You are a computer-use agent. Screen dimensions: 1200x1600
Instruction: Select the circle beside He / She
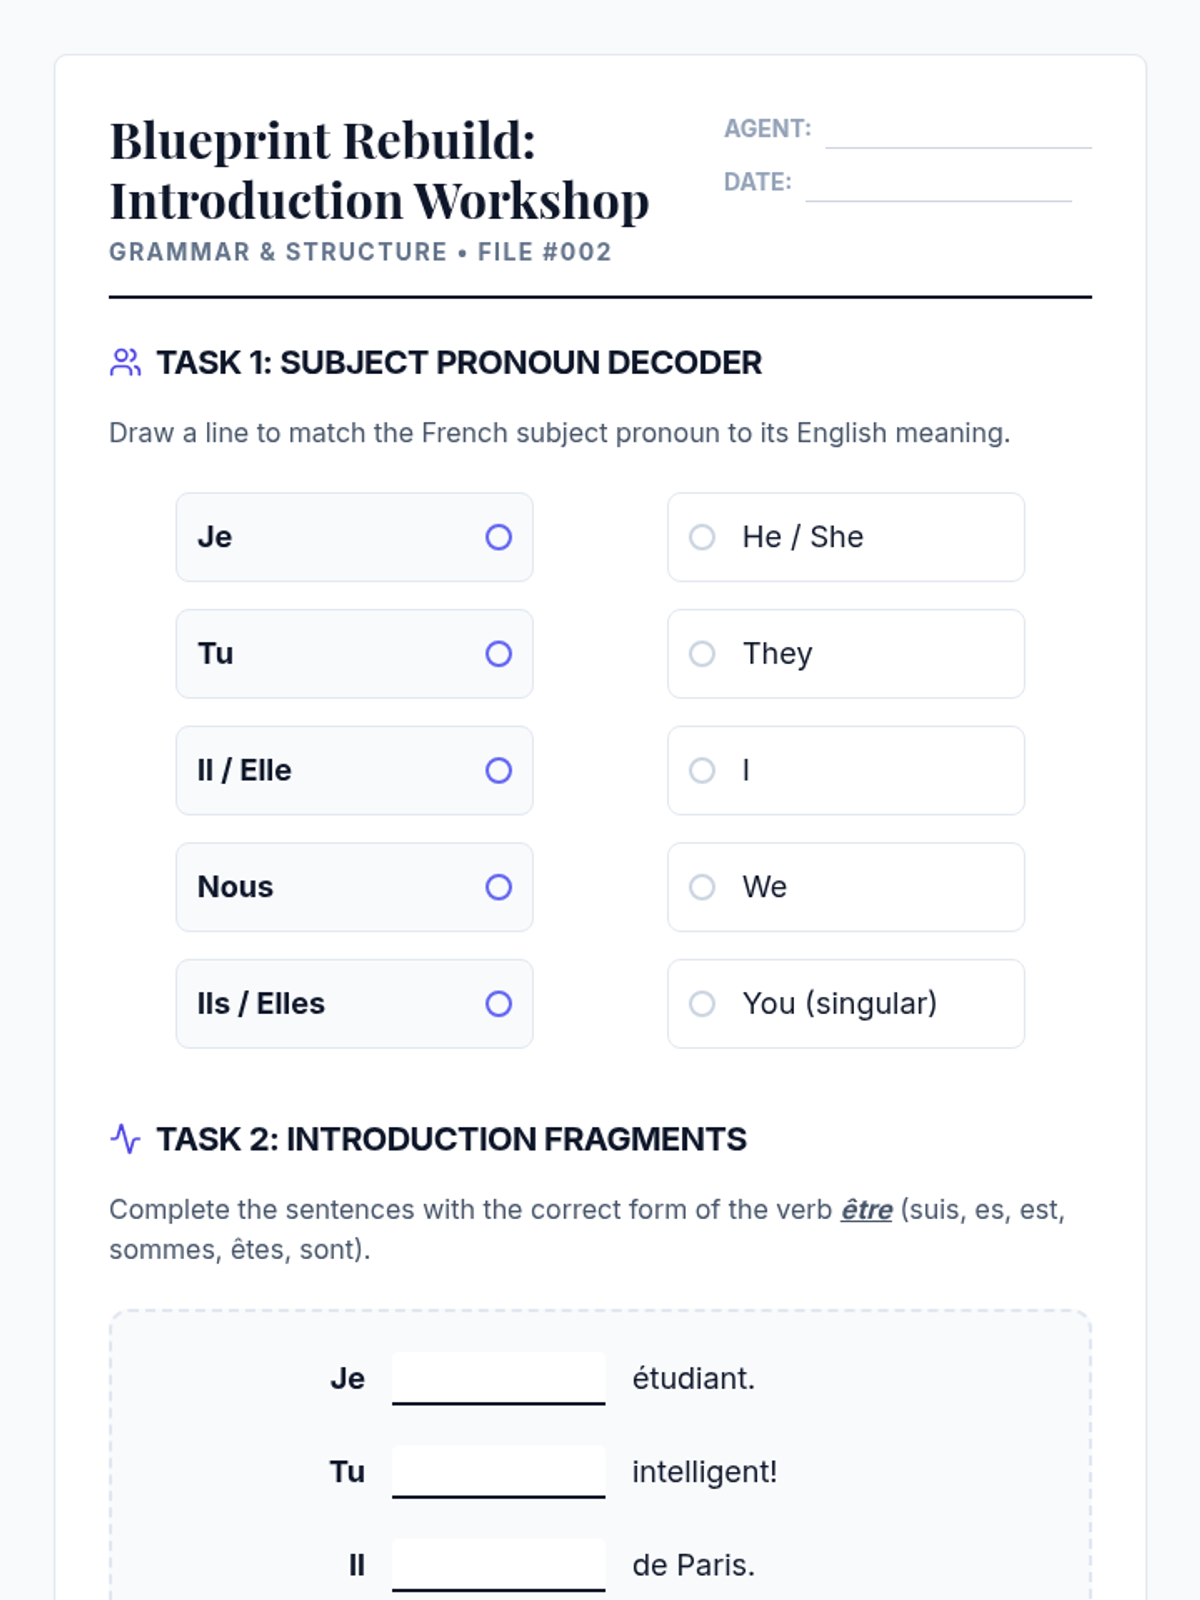(702, 537)
